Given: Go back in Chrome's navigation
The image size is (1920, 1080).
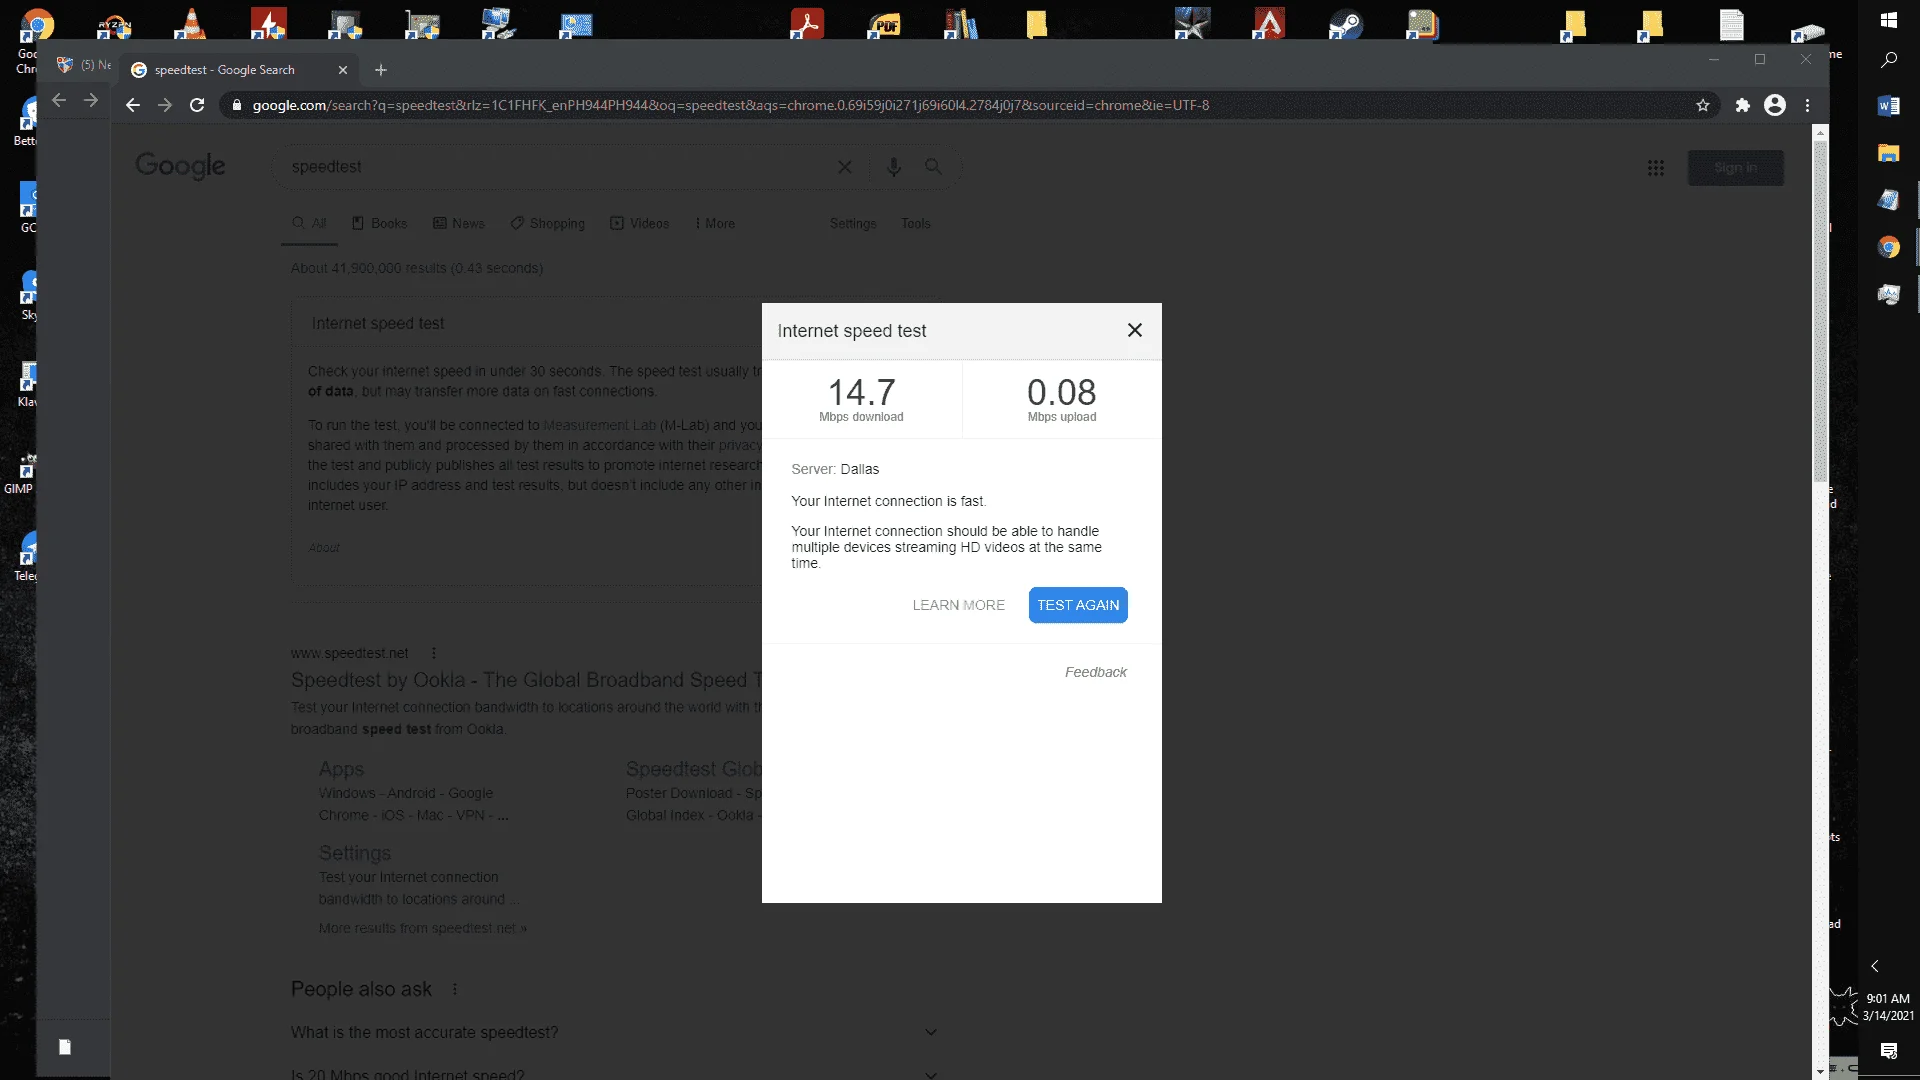Looking at the screenshot, I should tap(132, 105).
